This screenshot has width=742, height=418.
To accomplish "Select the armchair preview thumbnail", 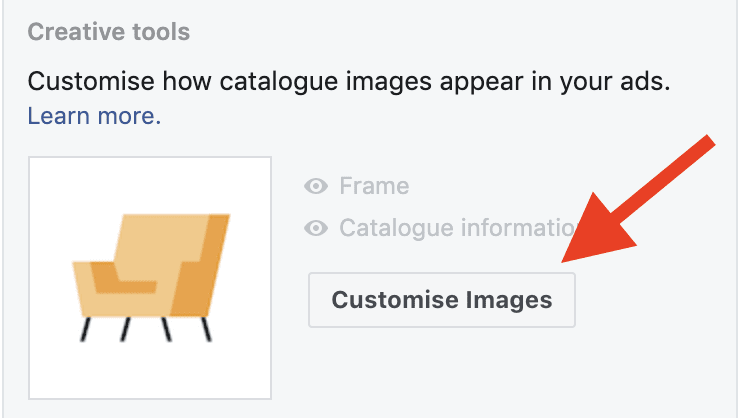I will click(x=150, y=277).
